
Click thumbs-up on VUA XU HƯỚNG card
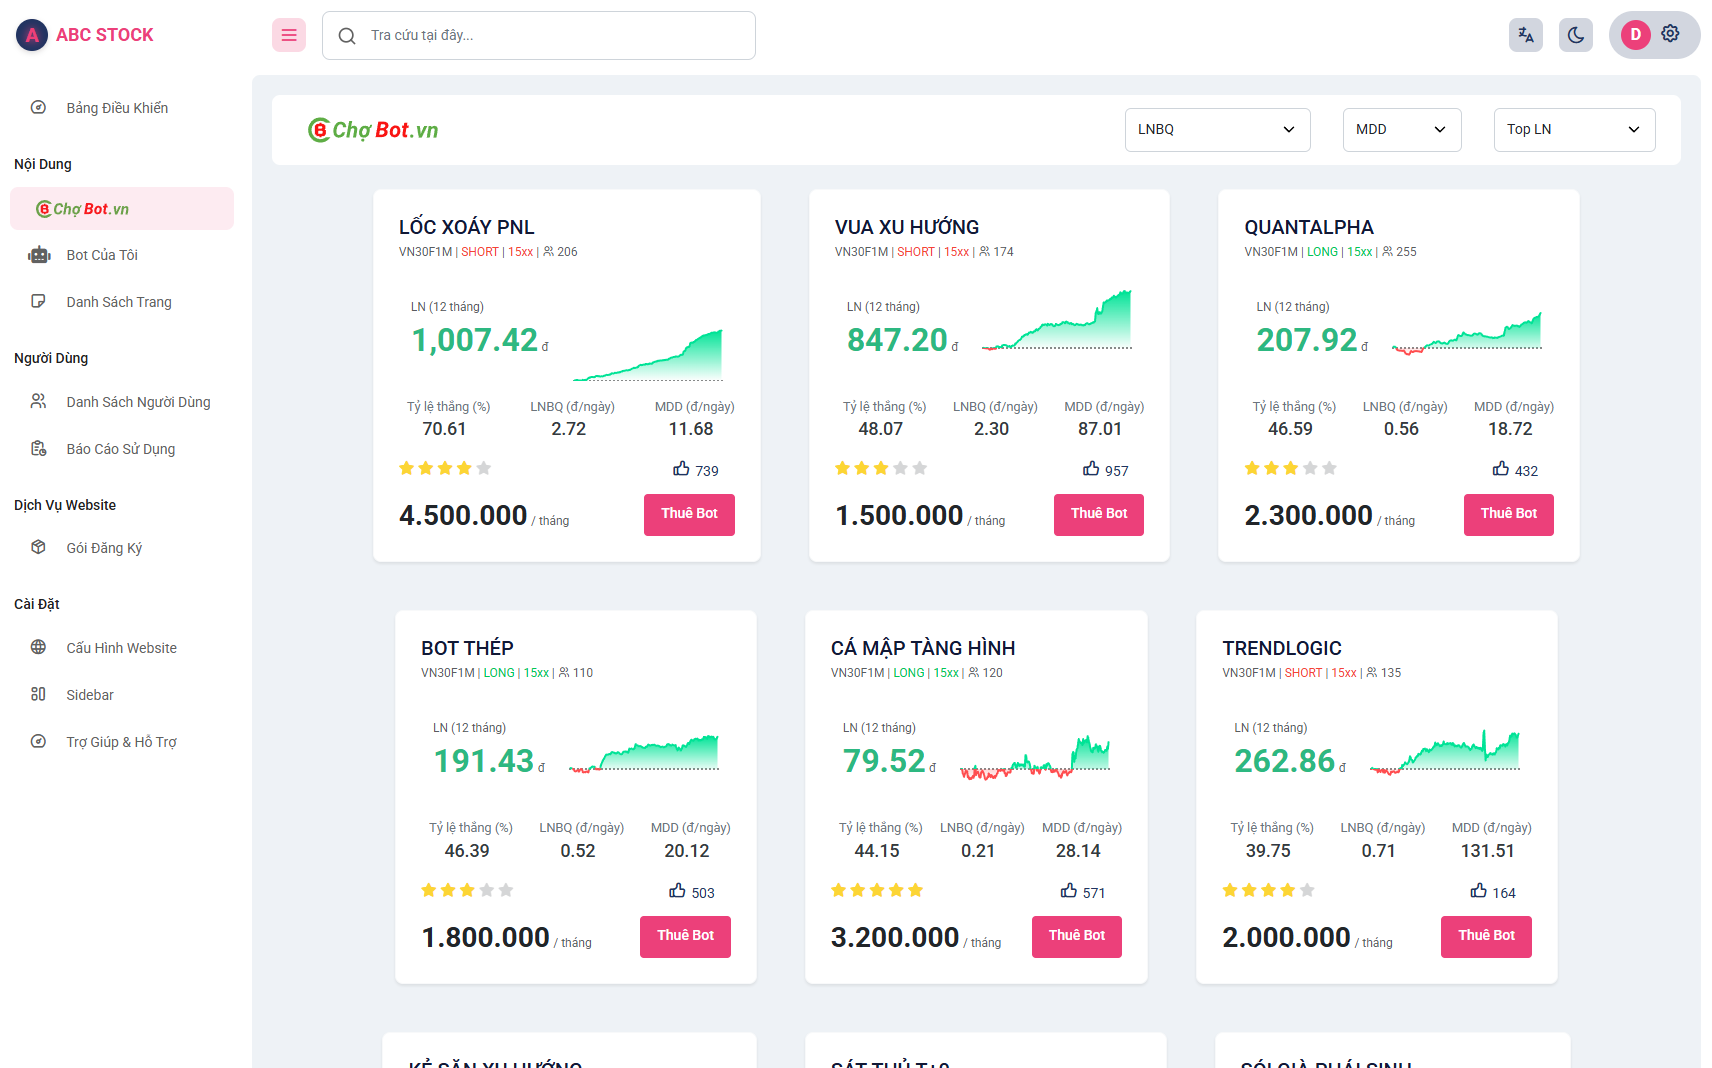point(1091,469)
